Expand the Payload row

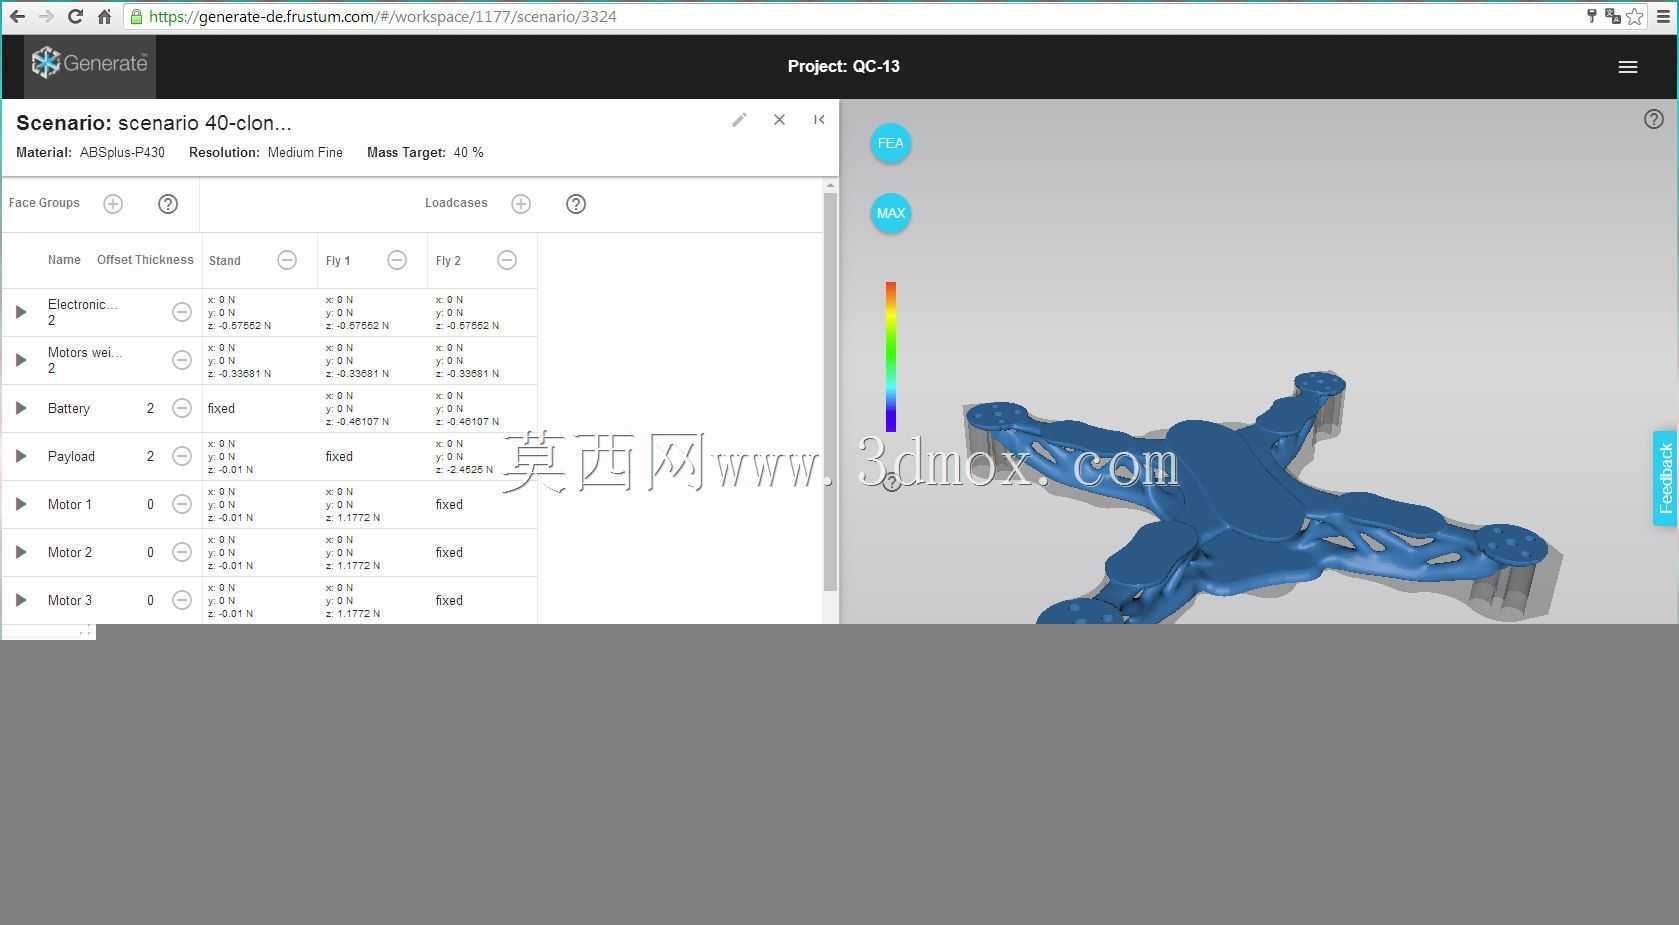21,456
